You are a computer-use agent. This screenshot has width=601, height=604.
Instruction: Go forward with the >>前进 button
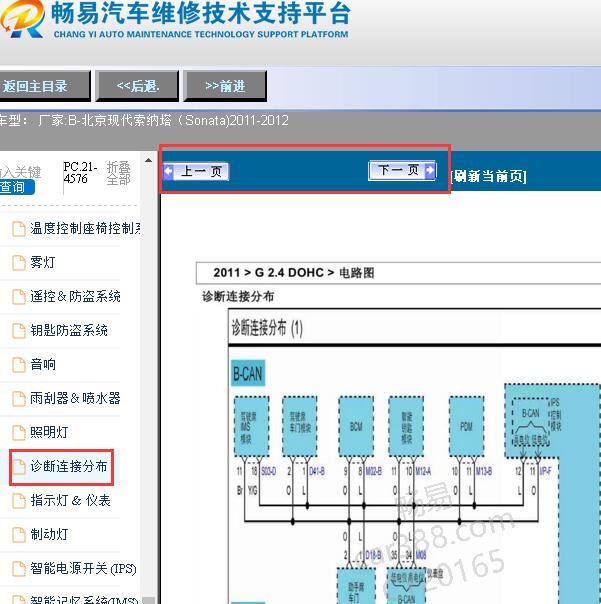pyautogui.click(x=225, y=86)
